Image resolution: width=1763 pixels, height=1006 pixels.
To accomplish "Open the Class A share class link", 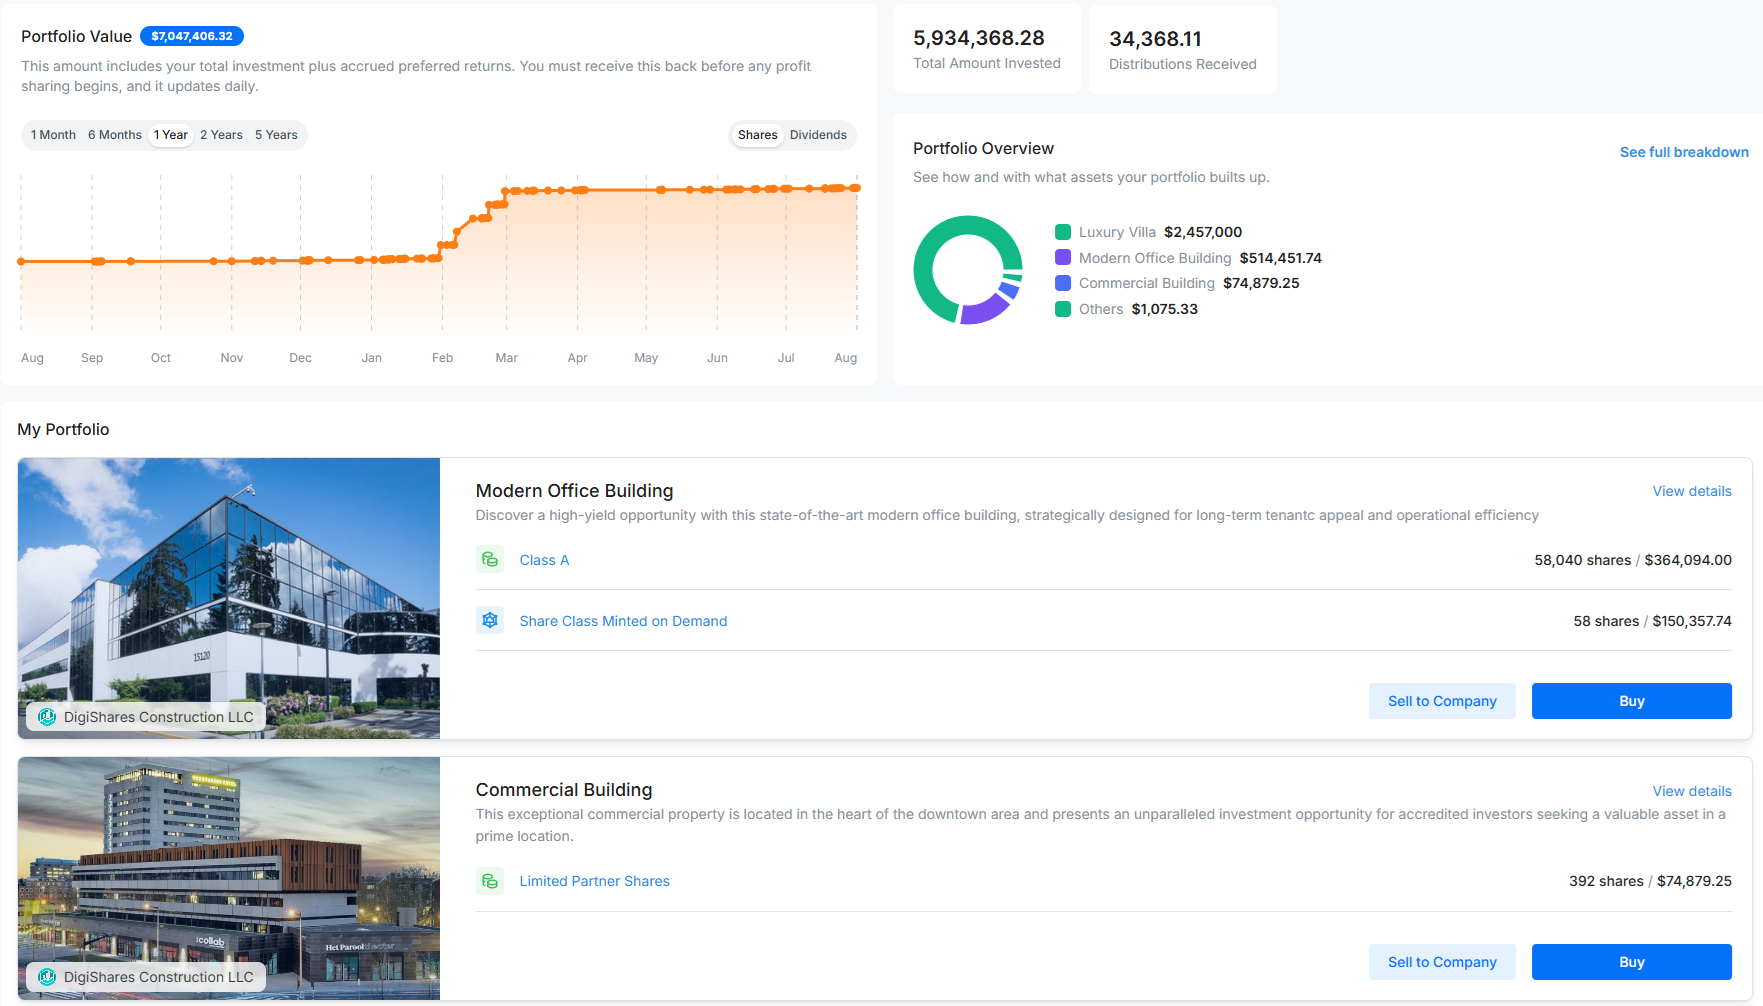I will (x=544, y=560).
